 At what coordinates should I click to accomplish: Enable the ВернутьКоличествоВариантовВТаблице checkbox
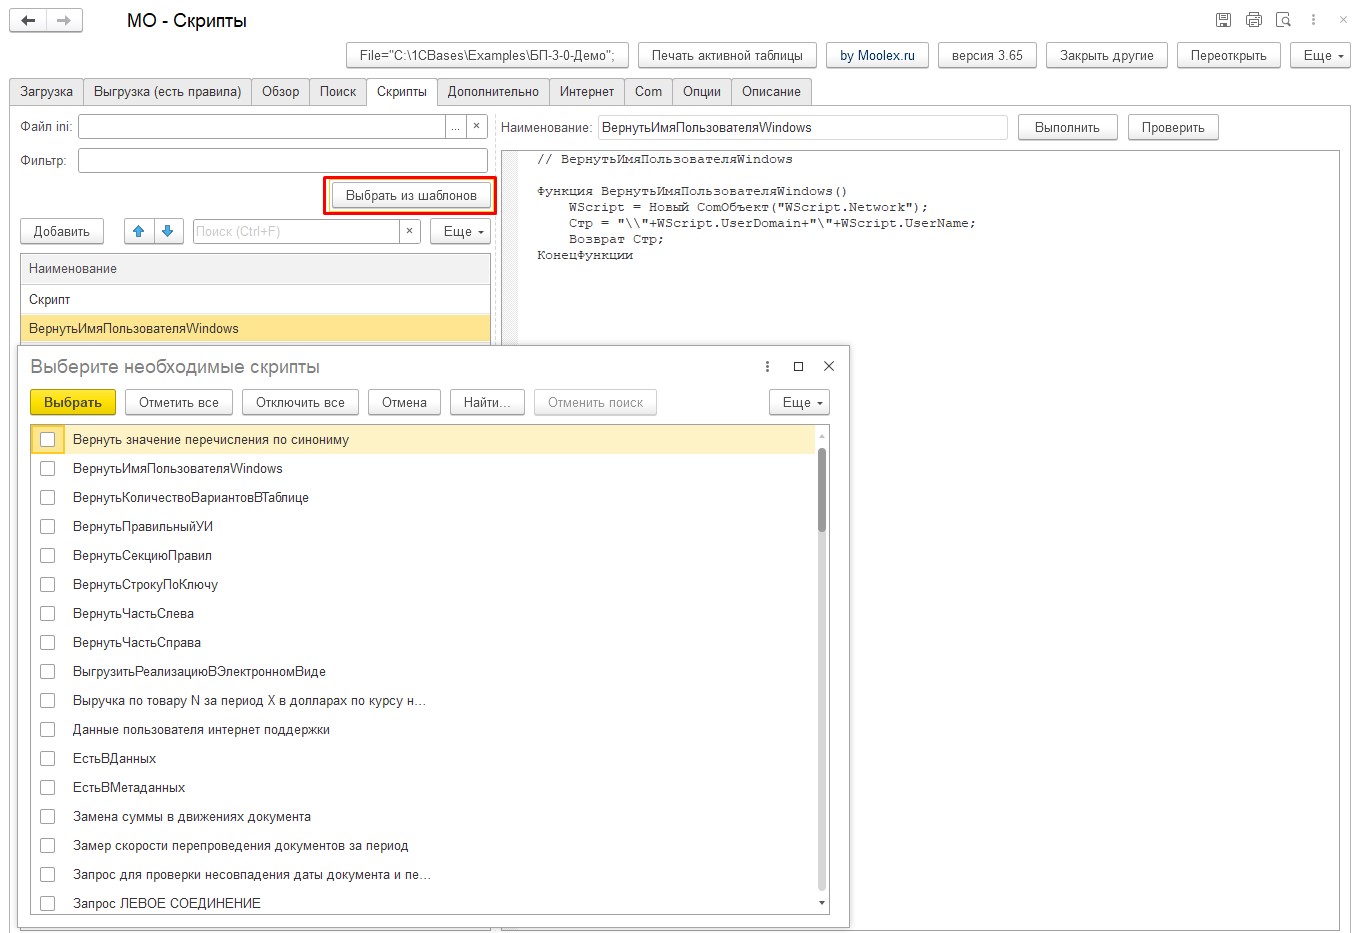coord(47,497)
